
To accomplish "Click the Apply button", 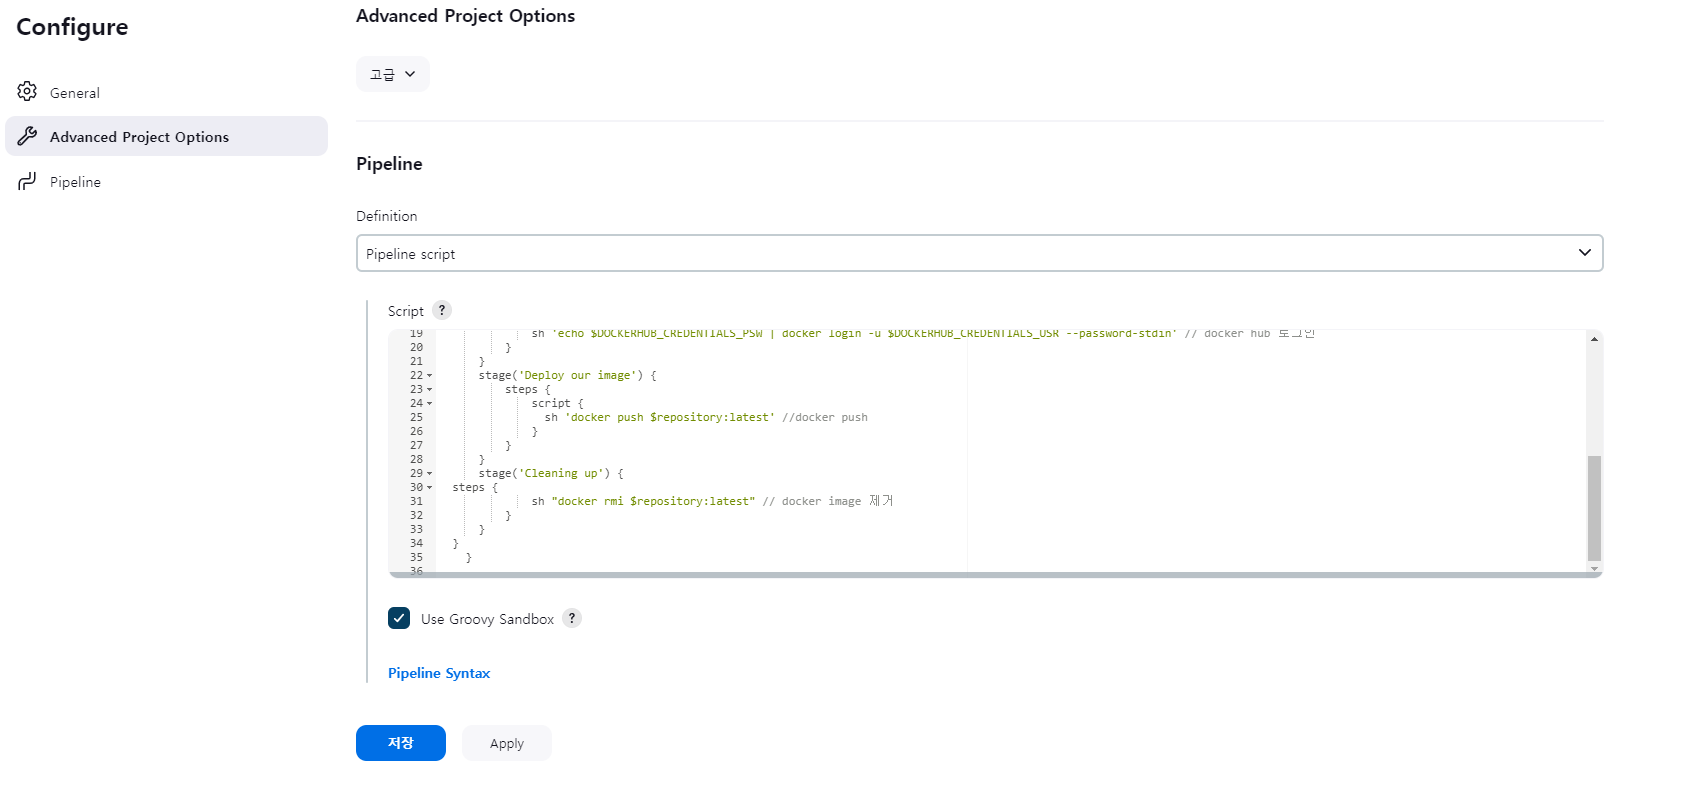I will [507, 743].
